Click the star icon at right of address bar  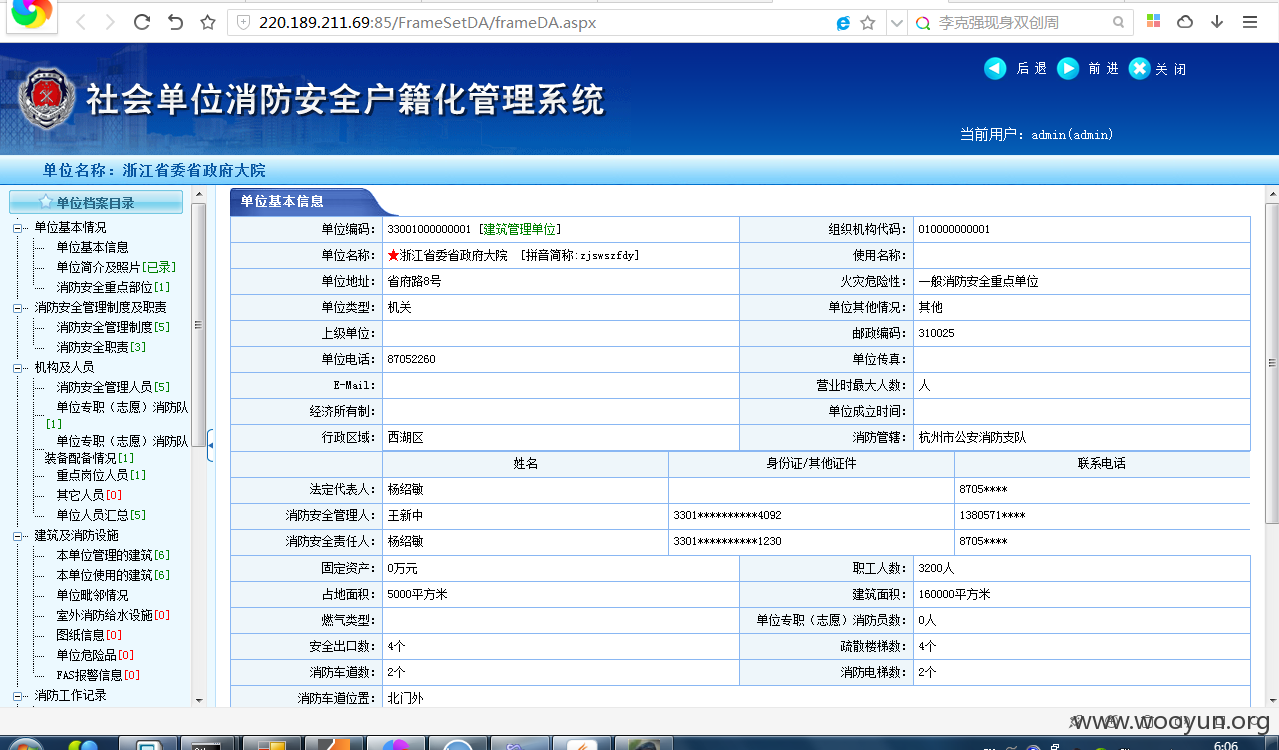tap(868, 22)
